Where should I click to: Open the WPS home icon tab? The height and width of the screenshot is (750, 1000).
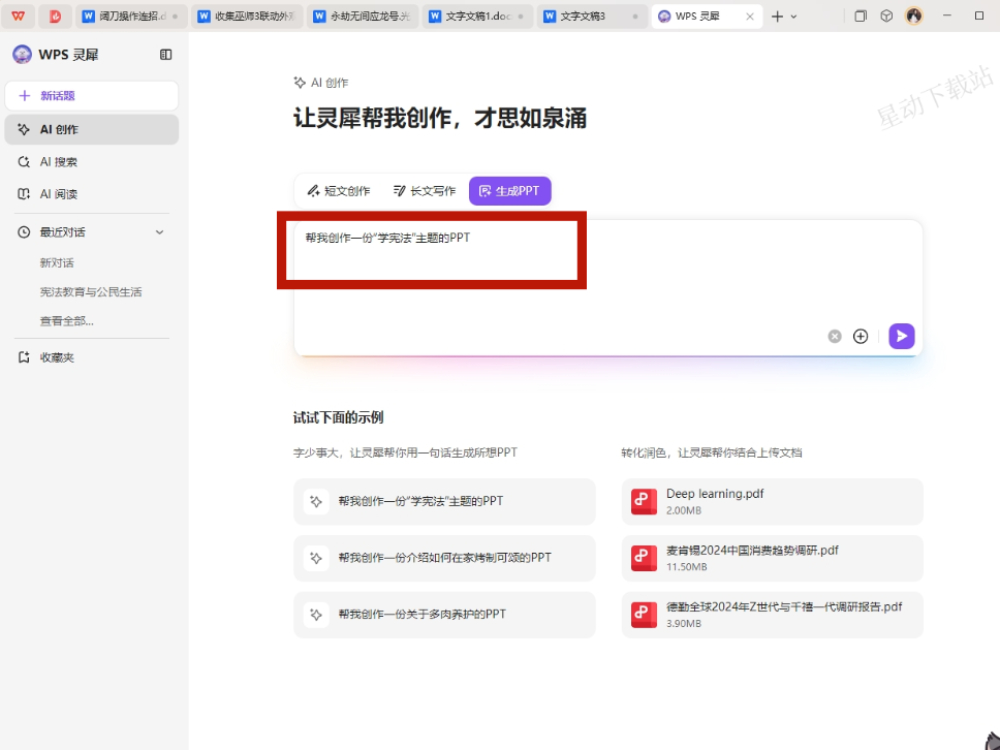pos(18,16)
